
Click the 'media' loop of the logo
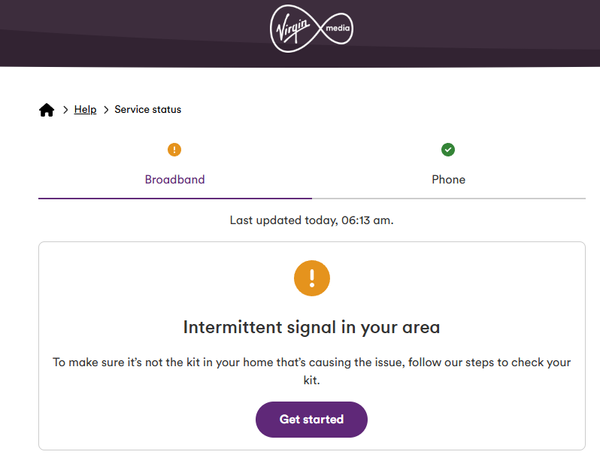tap(338, 28)
